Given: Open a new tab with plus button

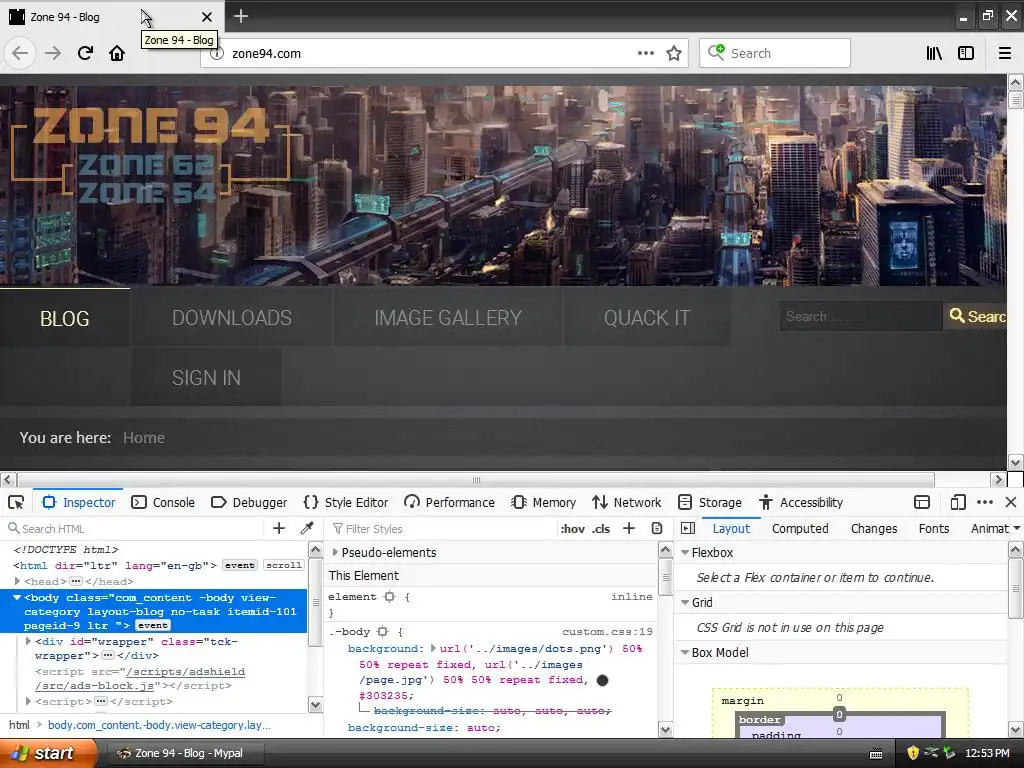Looking at the screenshot, I should coord(240,16).
